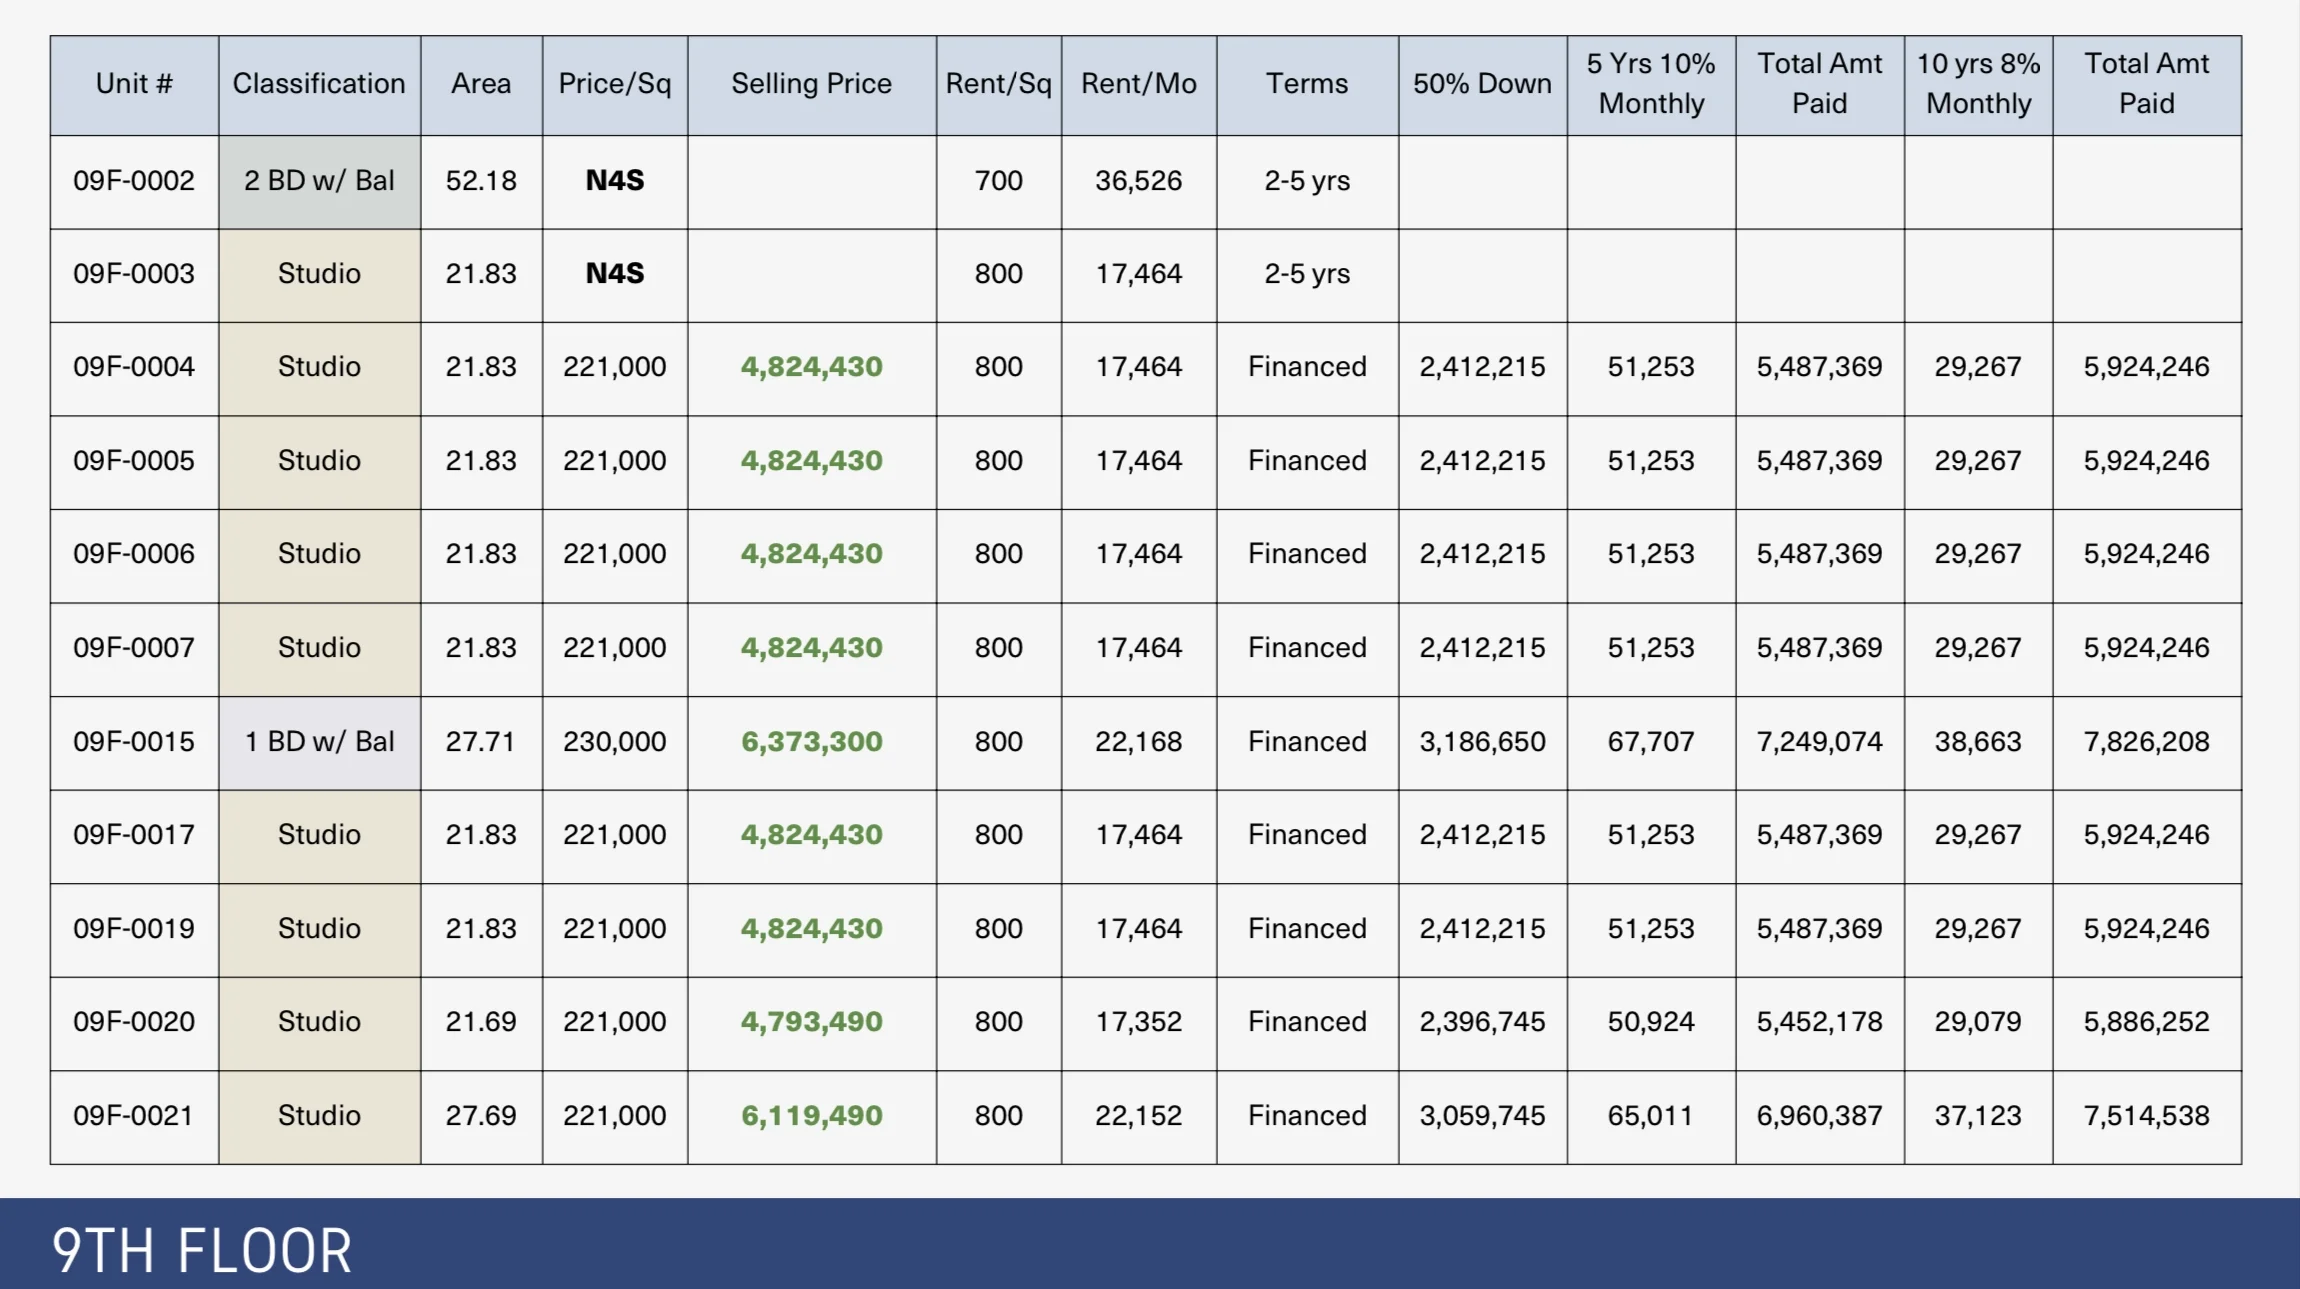The width and height of the screenshot is (2300, 1289).
Task: Select selling price 6,119,490
Action: click(811, 1116)
